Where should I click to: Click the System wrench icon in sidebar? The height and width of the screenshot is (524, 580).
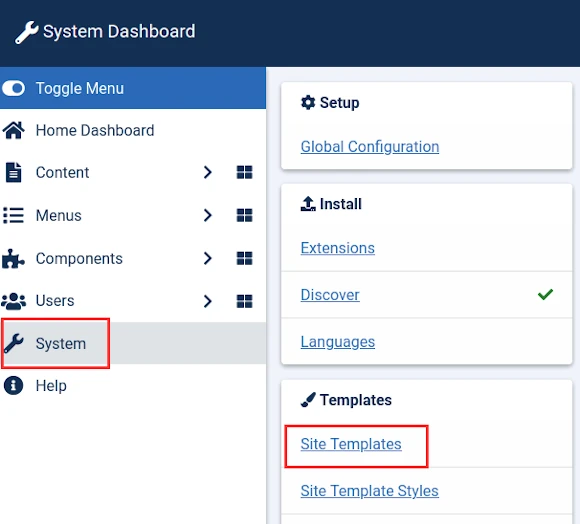pos(14,344)
